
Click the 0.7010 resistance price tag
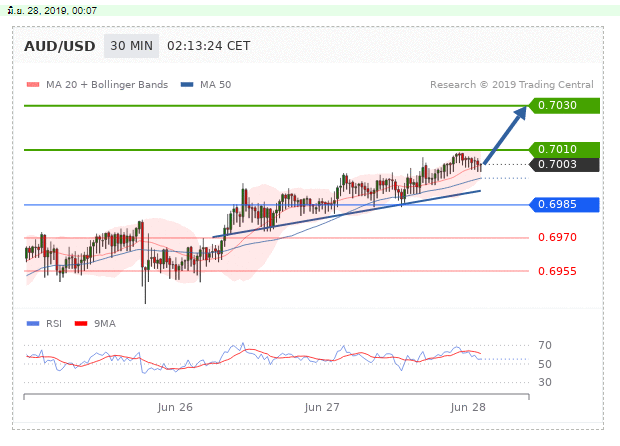[564, 149]
